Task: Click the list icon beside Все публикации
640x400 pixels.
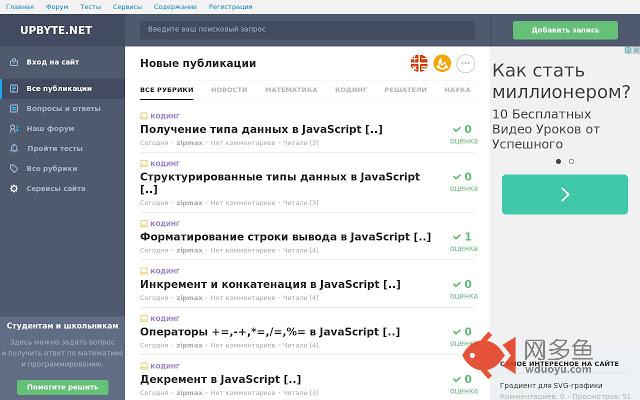Action: click(14, 88)
